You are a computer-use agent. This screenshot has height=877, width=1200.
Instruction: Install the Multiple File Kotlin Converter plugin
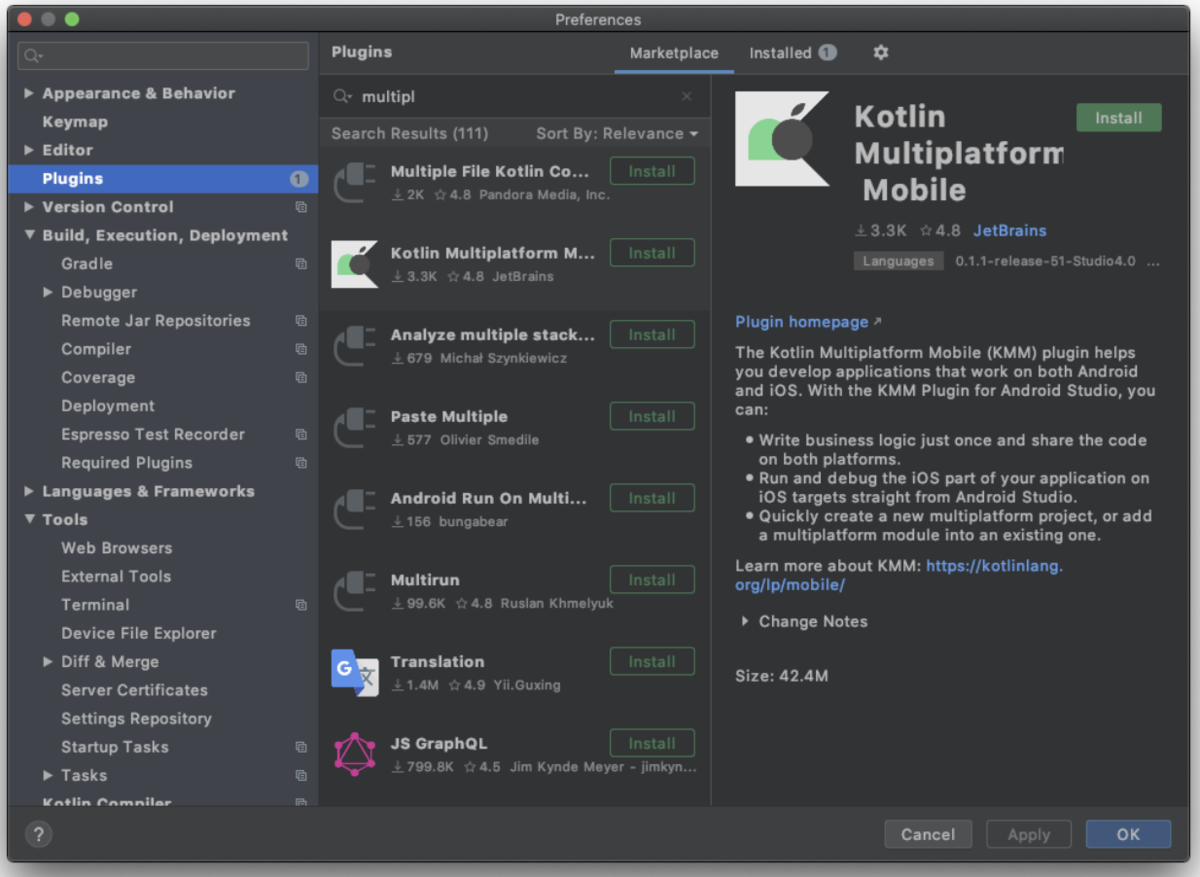tap(652, 172)
